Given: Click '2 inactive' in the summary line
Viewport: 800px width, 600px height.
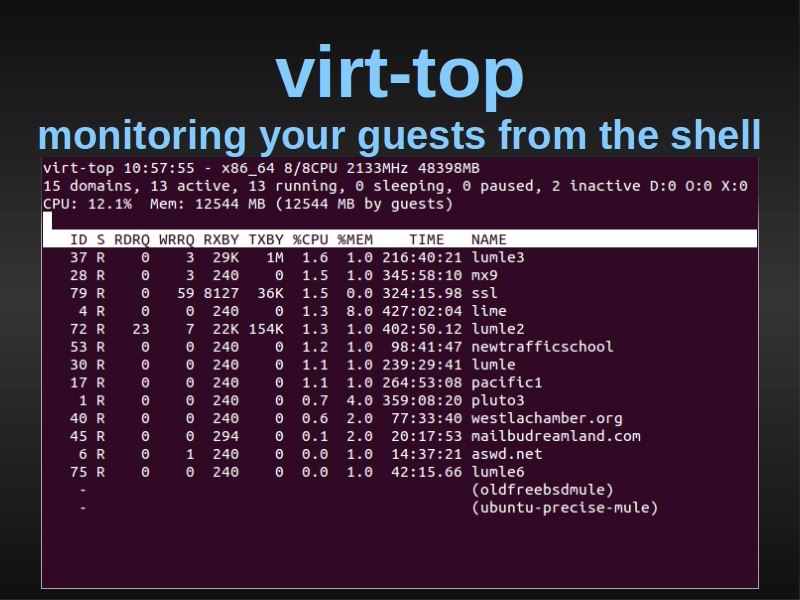Looking at the screenshot, I should [x=596, y=186].
